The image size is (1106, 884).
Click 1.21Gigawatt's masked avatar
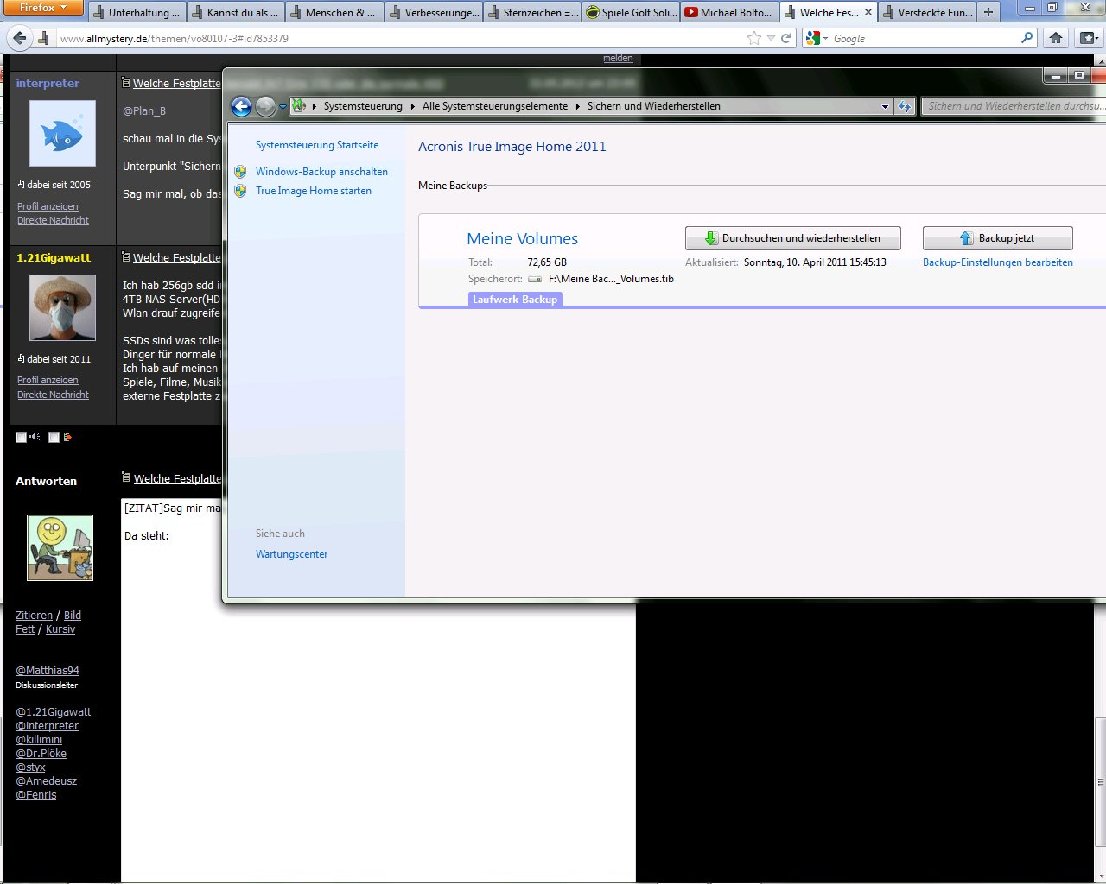coord(62,308)
